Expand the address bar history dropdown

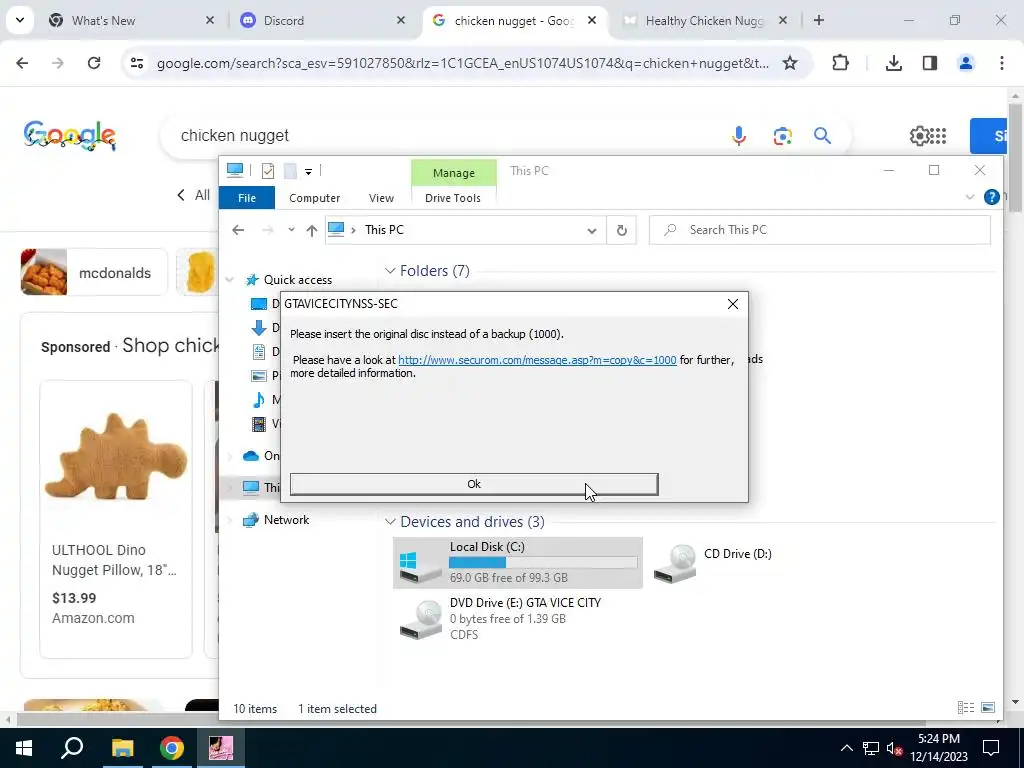click(x=592, y=231)
